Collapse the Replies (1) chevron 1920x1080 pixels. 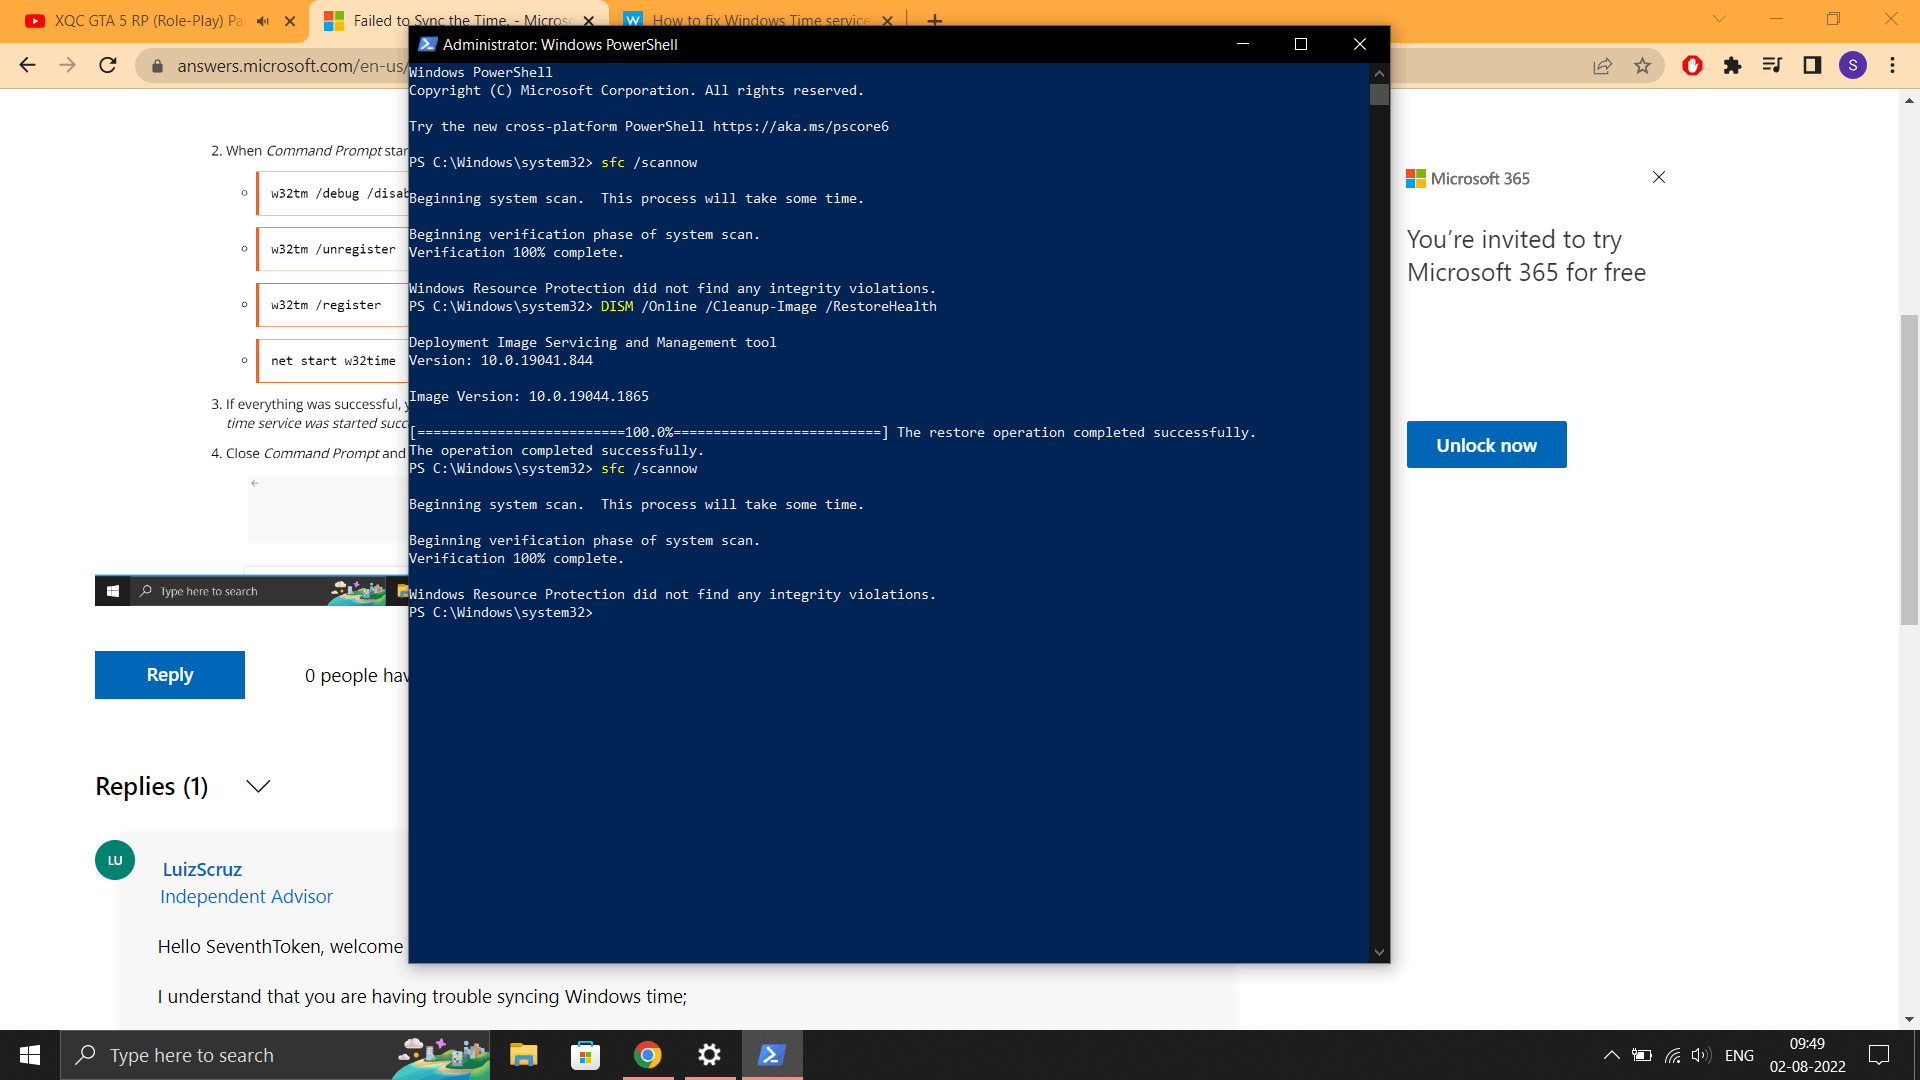258,787
